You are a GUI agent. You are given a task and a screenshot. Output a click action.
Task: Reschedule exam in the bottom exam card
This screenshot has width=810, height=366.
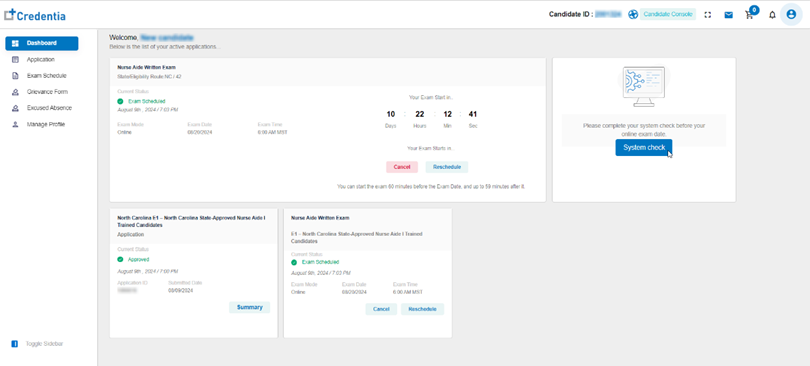coord(423,309)
